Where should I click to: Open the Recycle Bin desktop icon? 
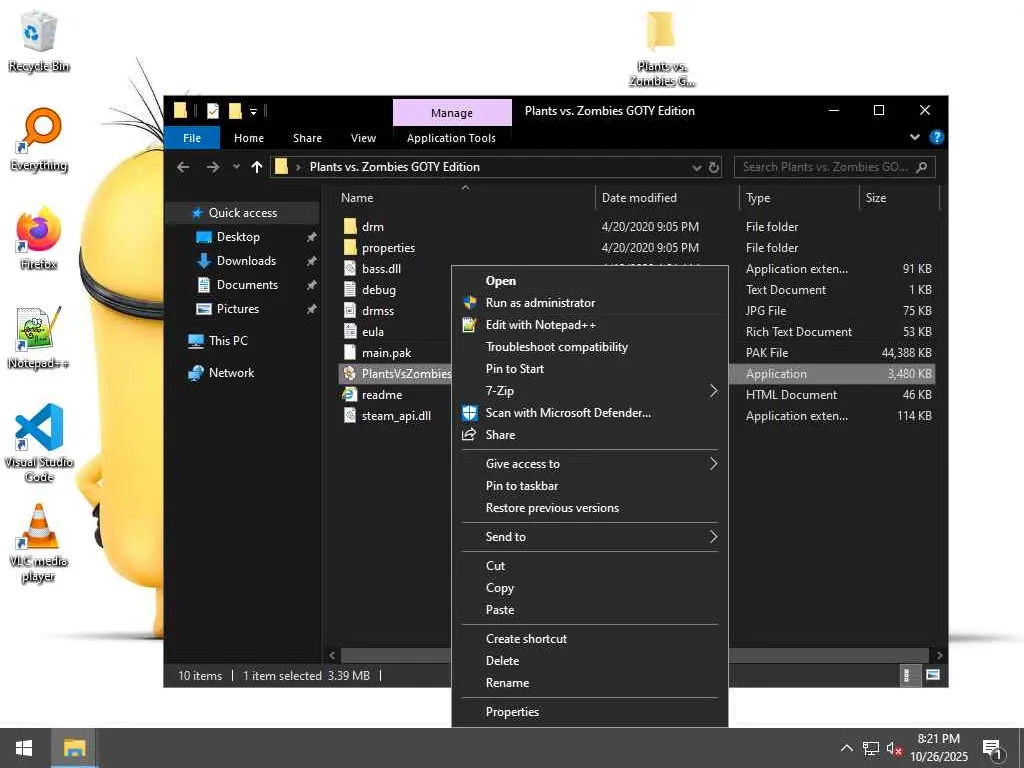click(39, 42)
